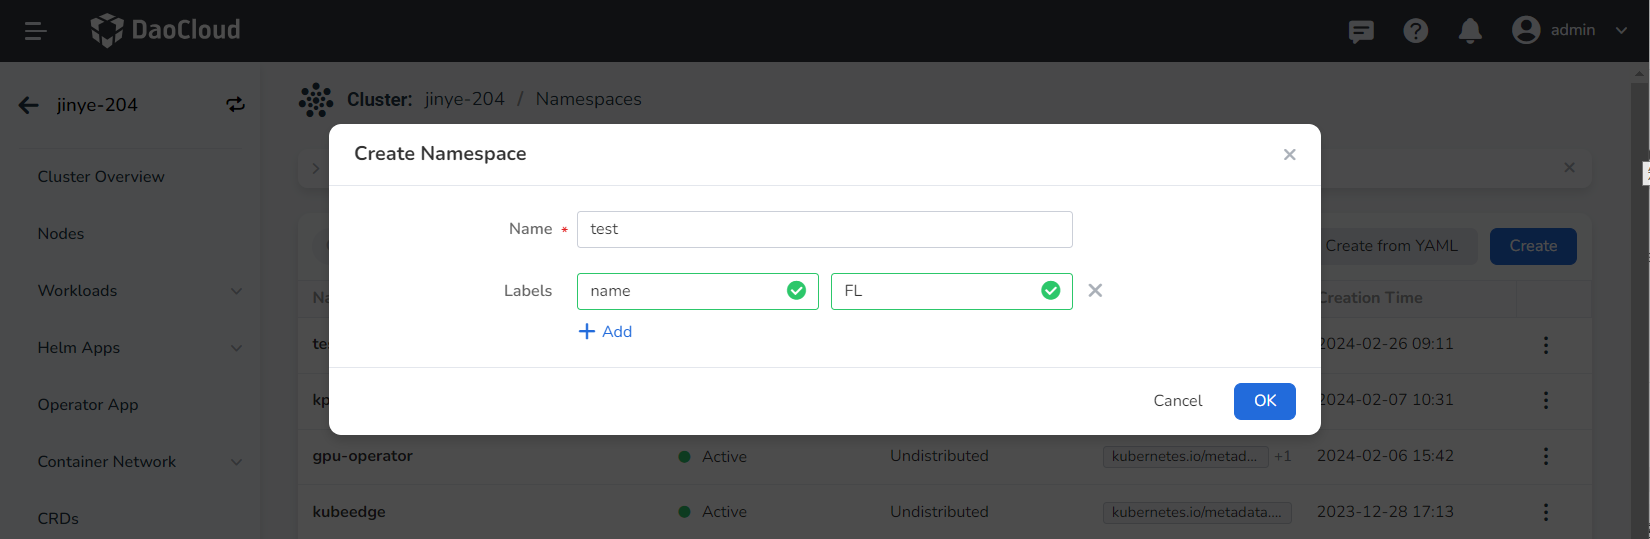This screenshot has height=539, width=1650.
Task: Remove the name/FL label row
Action: [1095, 290]
